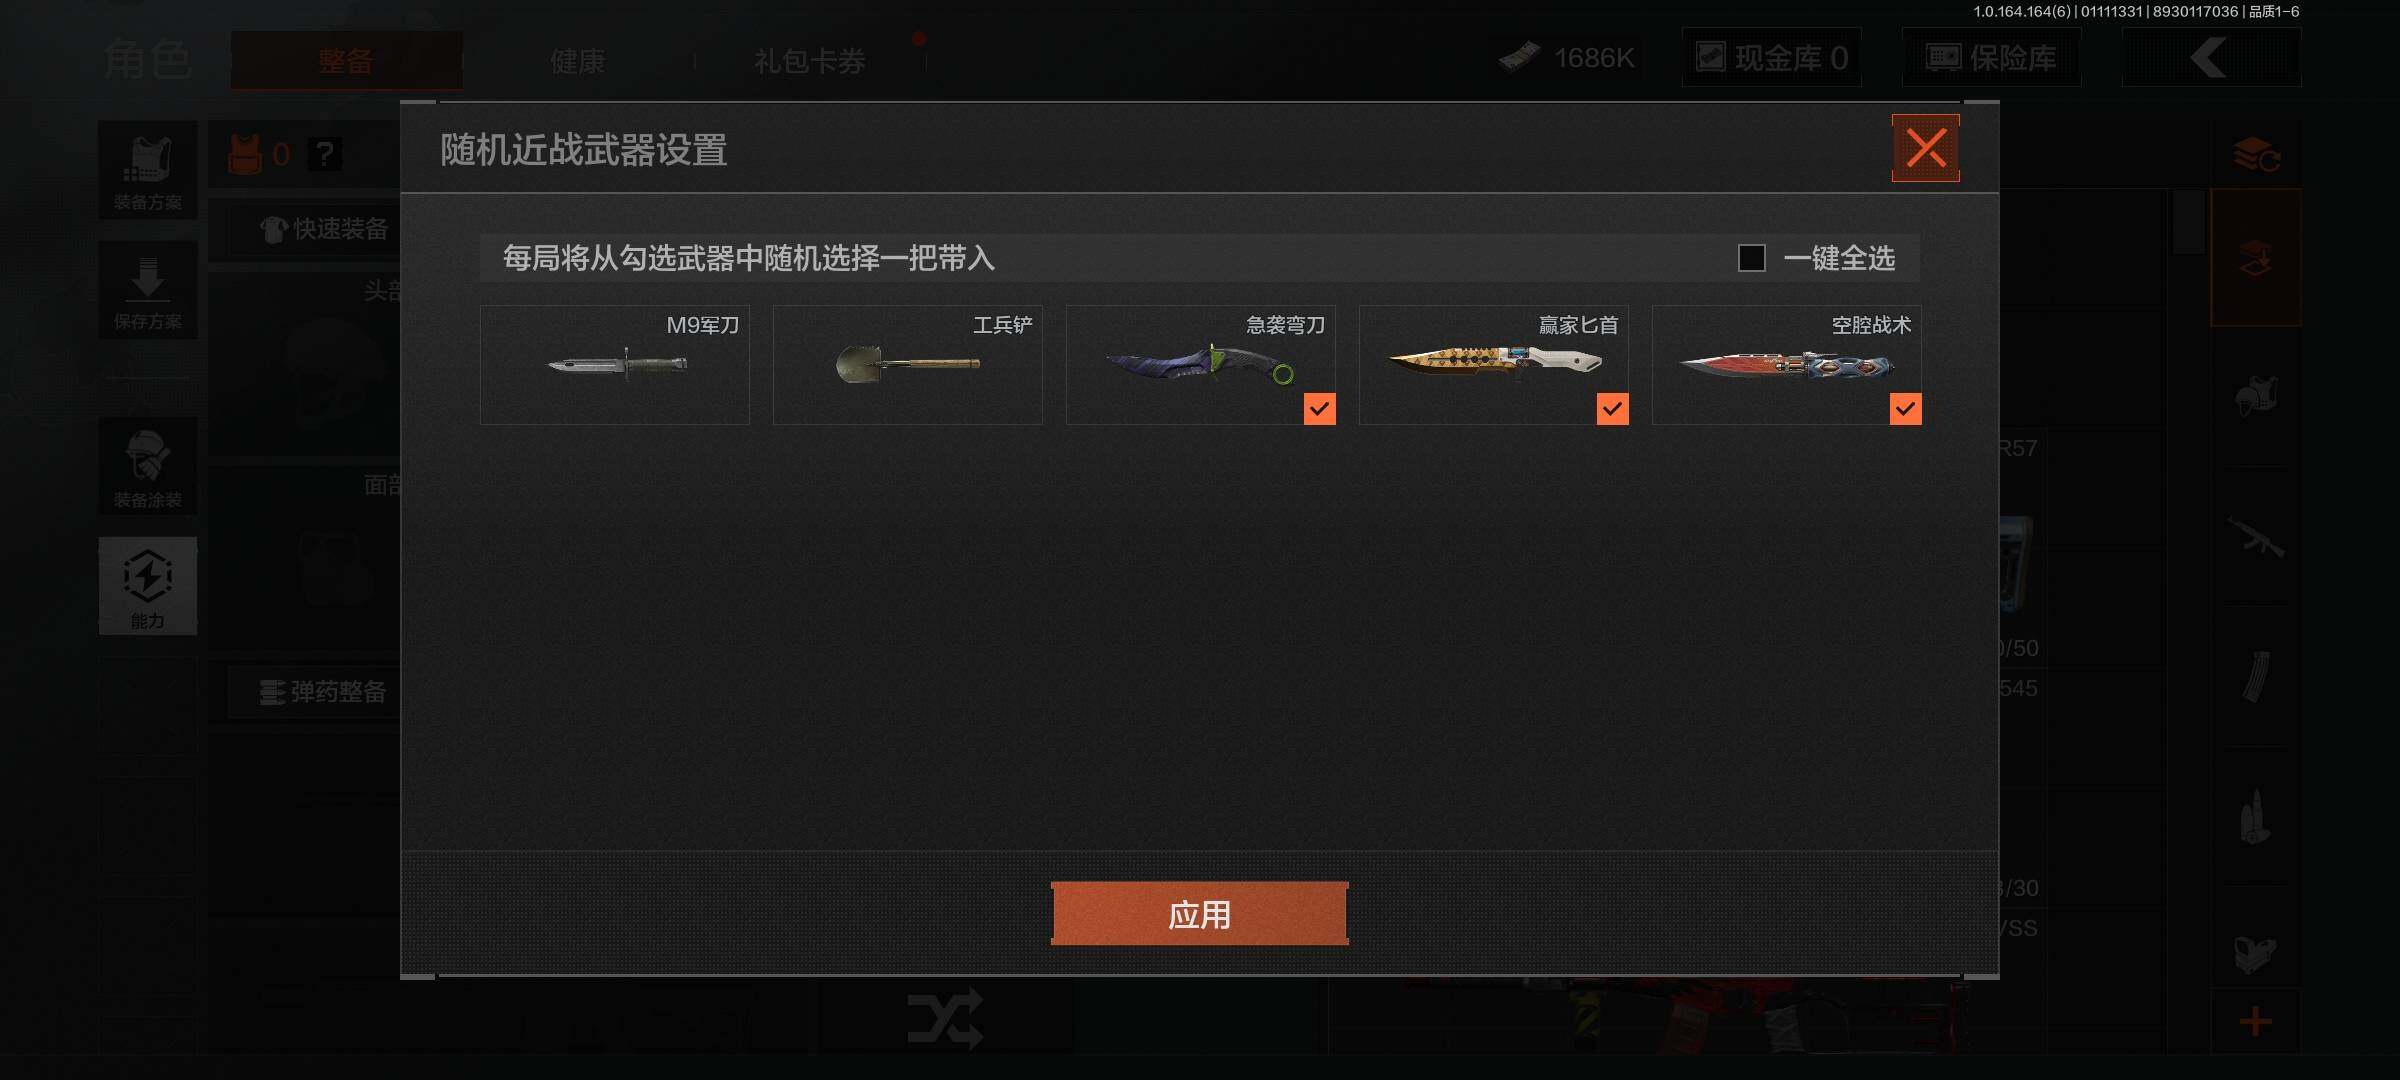The image size is (2400, 1080).
Task: Click the rifle category icon in right sidebar
Action: (x=2256, y=538)
